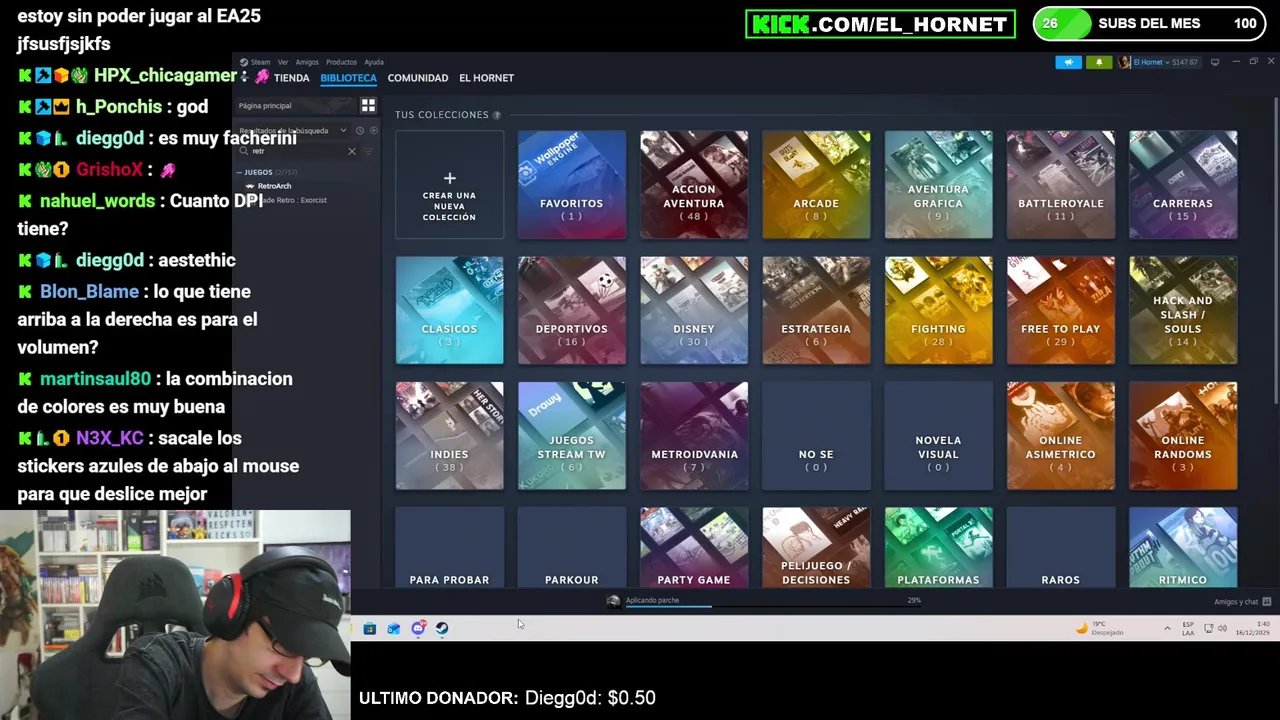Open advanced search filter icon
The width and height of the screenshot is (1280, 720).
click(x=368, y=151)
